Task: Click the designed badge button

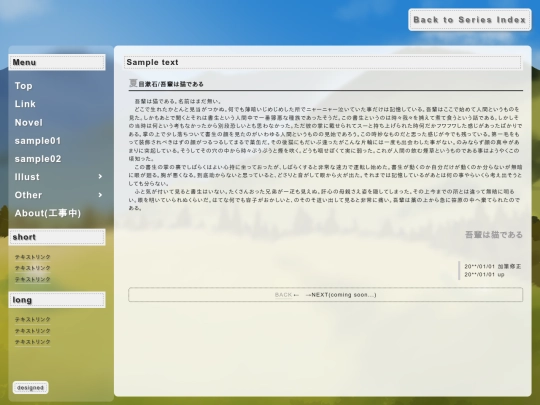Action: click(x=30, y=388)
